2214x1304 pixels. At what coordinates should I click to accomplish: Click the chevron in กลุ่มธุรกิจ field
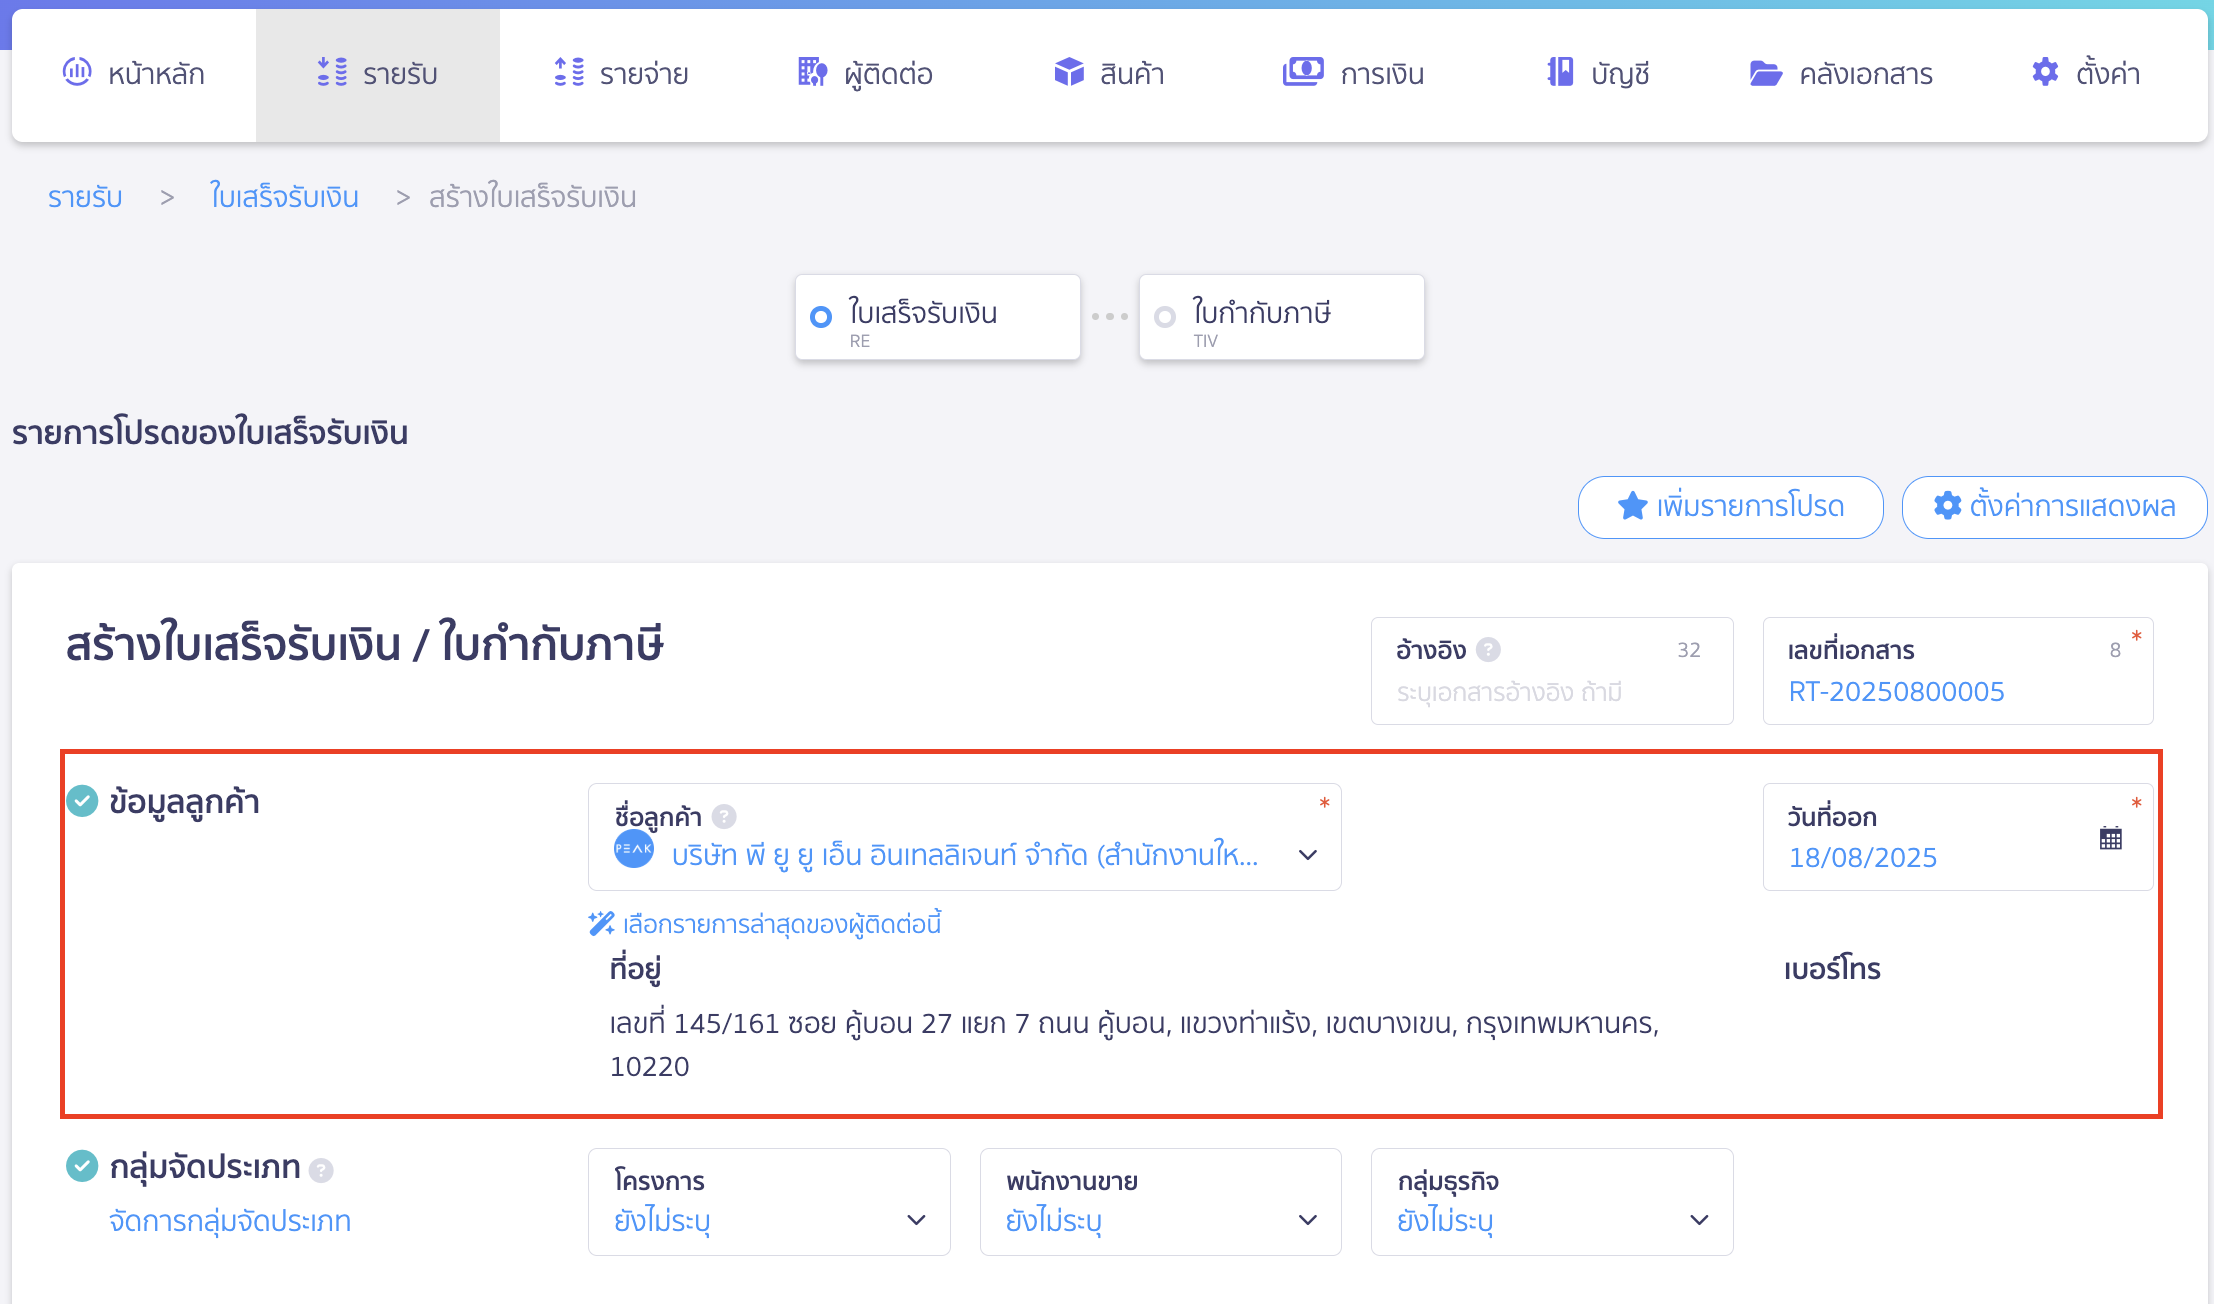point(1699,1220)
